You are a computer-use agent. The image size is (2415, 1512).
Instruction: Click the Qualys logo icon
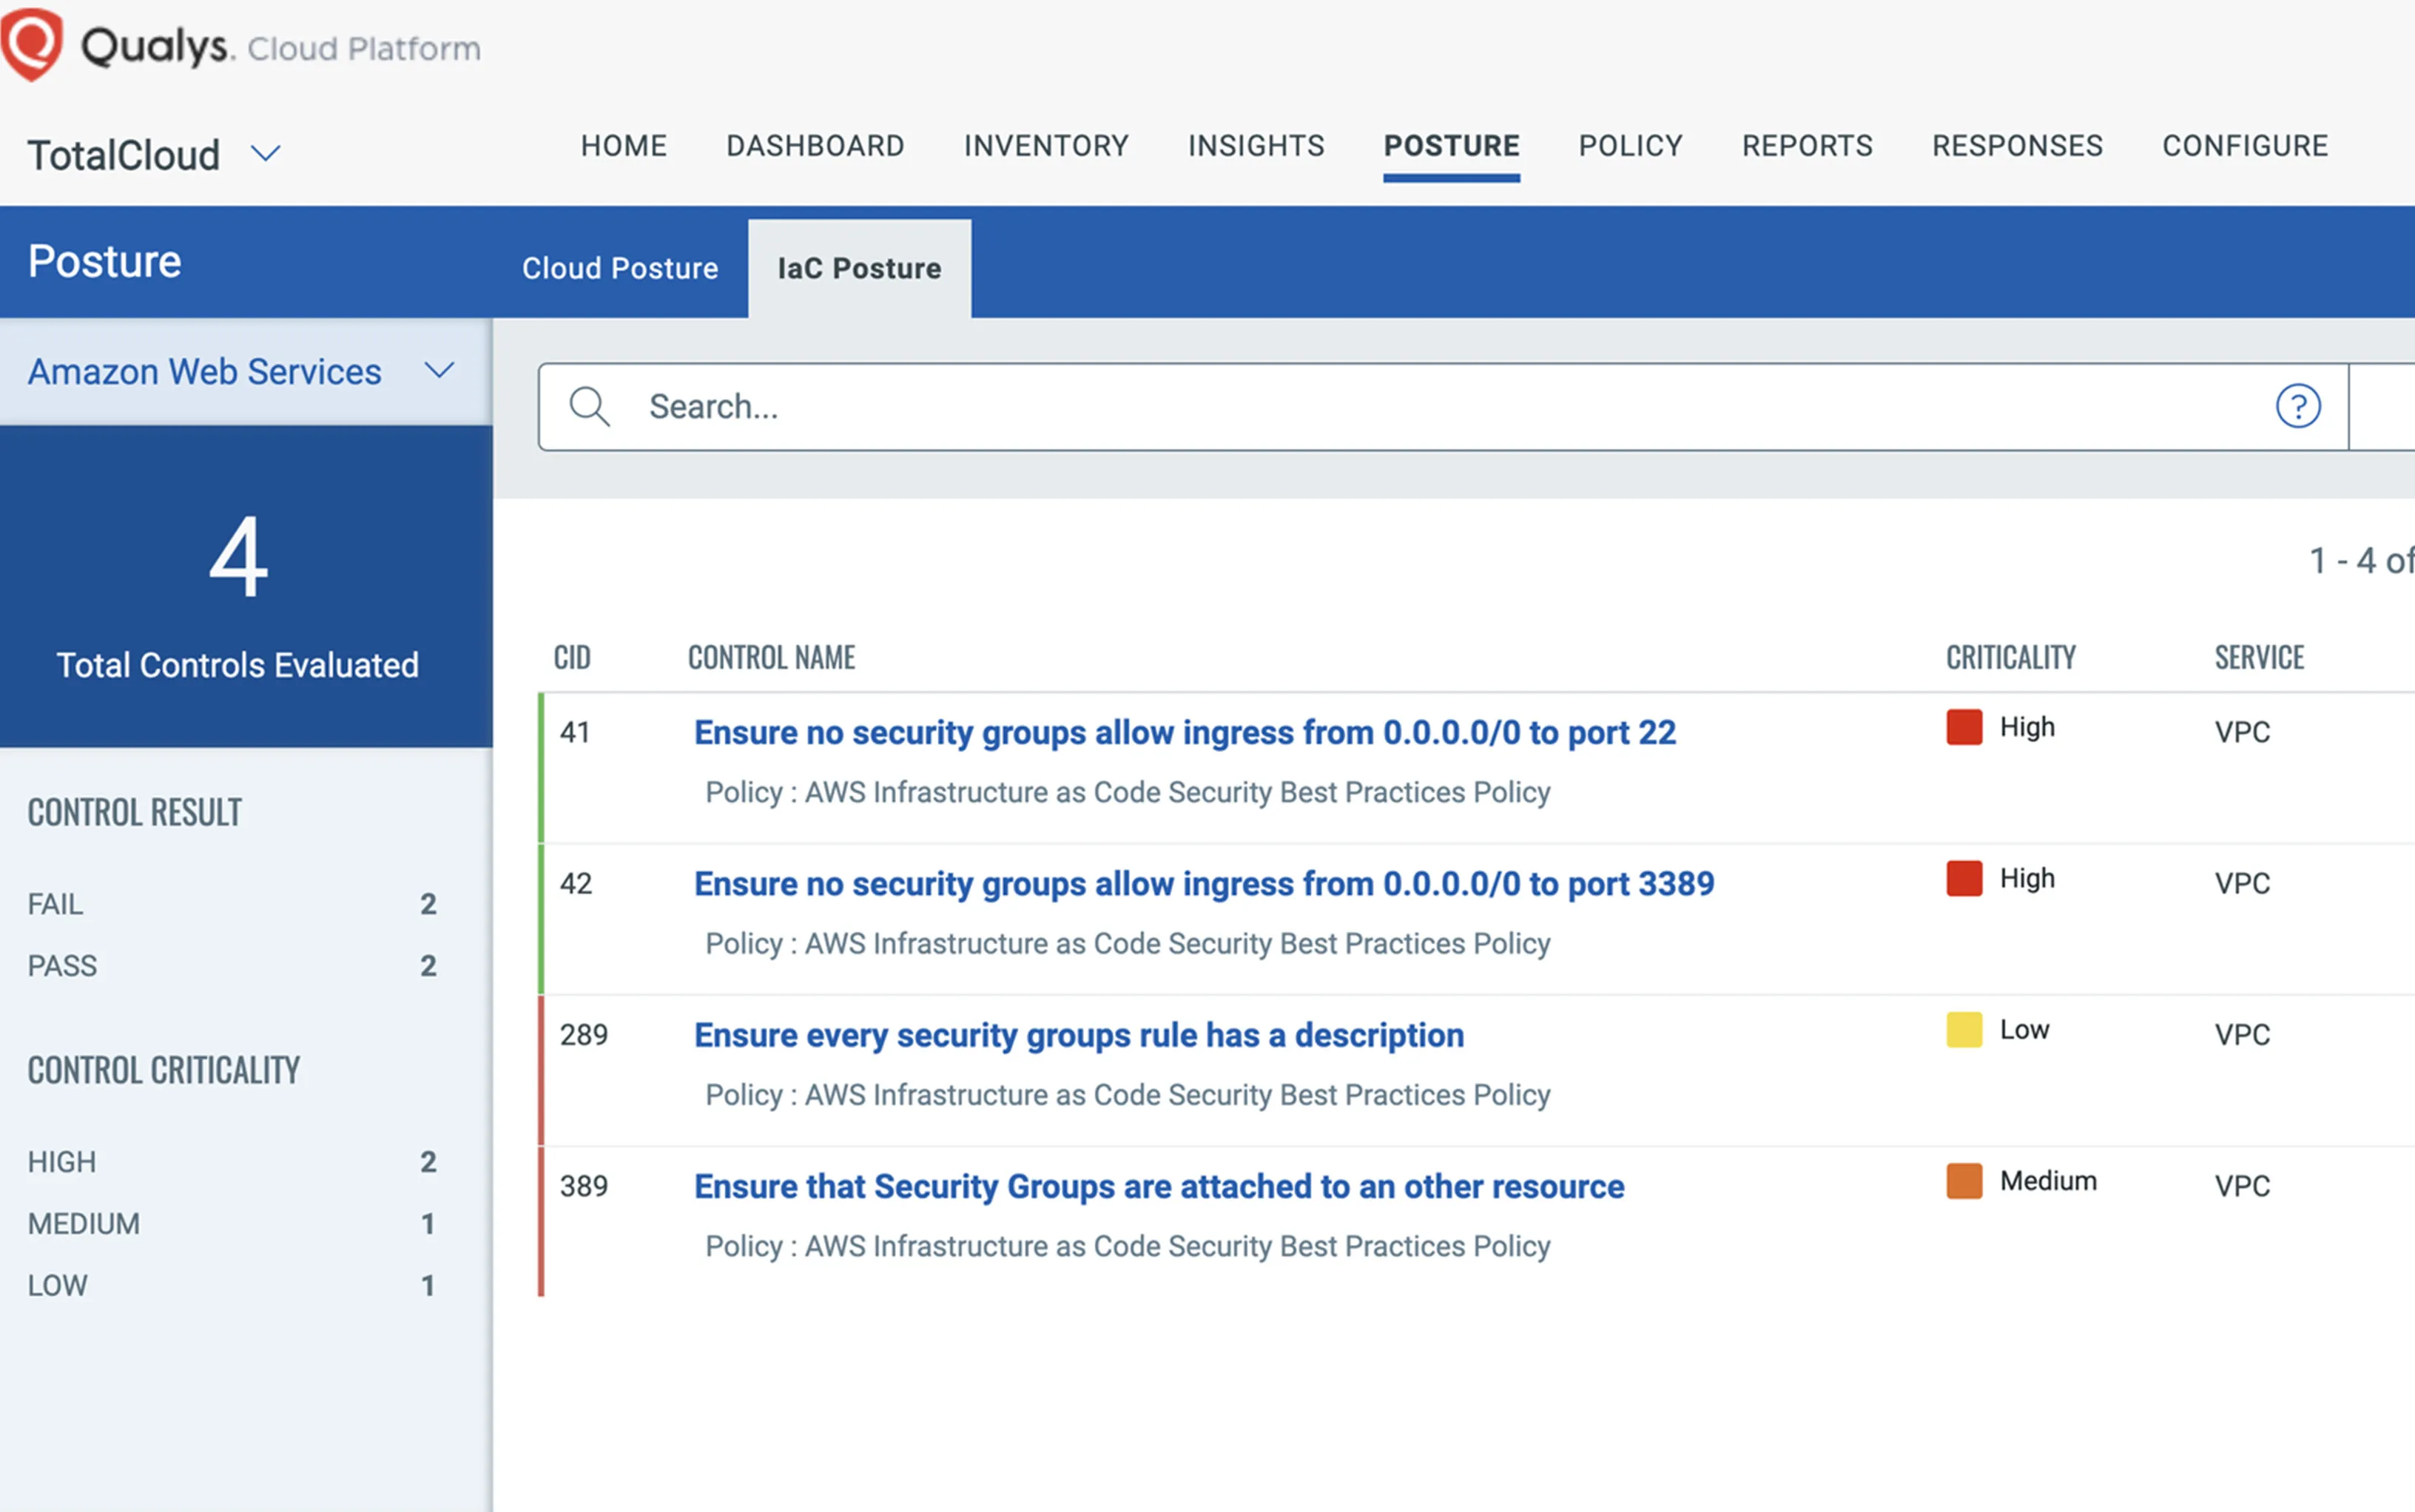(32, 44)
